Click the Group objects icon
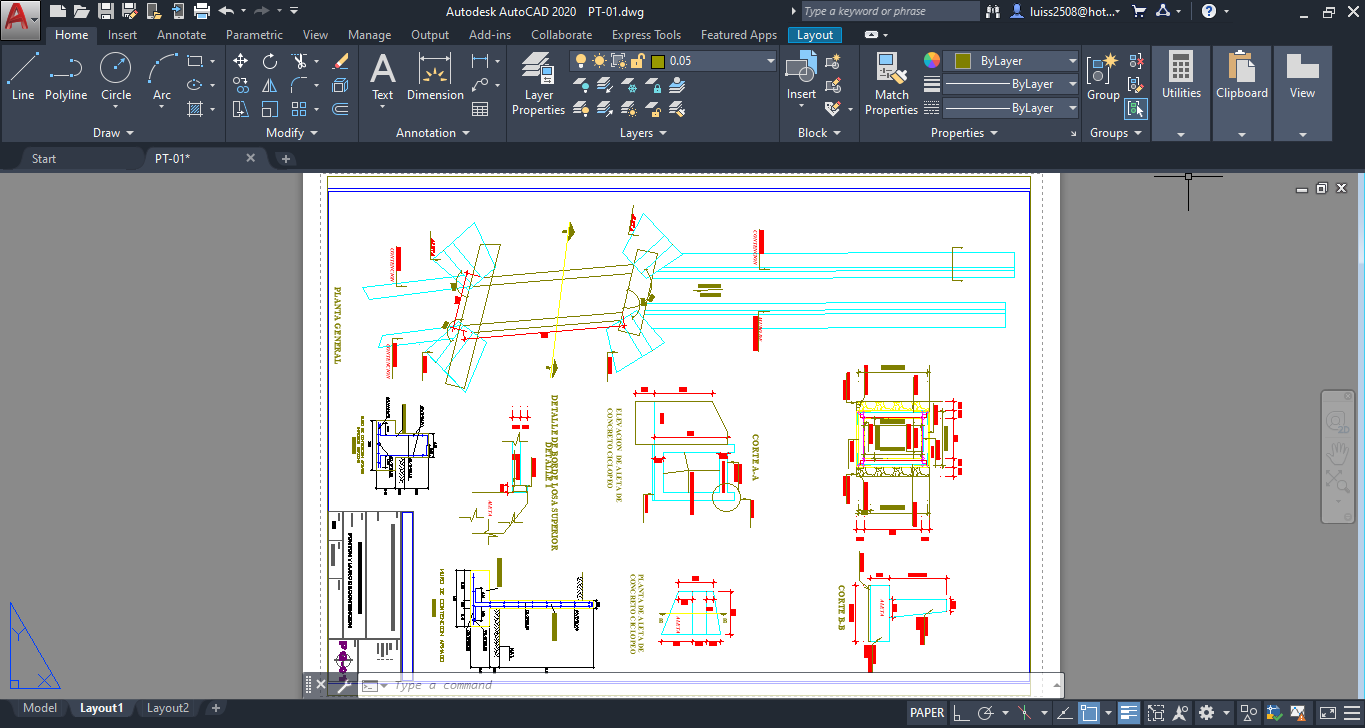The image size is (1365, 728). (x=1103, y=77)
